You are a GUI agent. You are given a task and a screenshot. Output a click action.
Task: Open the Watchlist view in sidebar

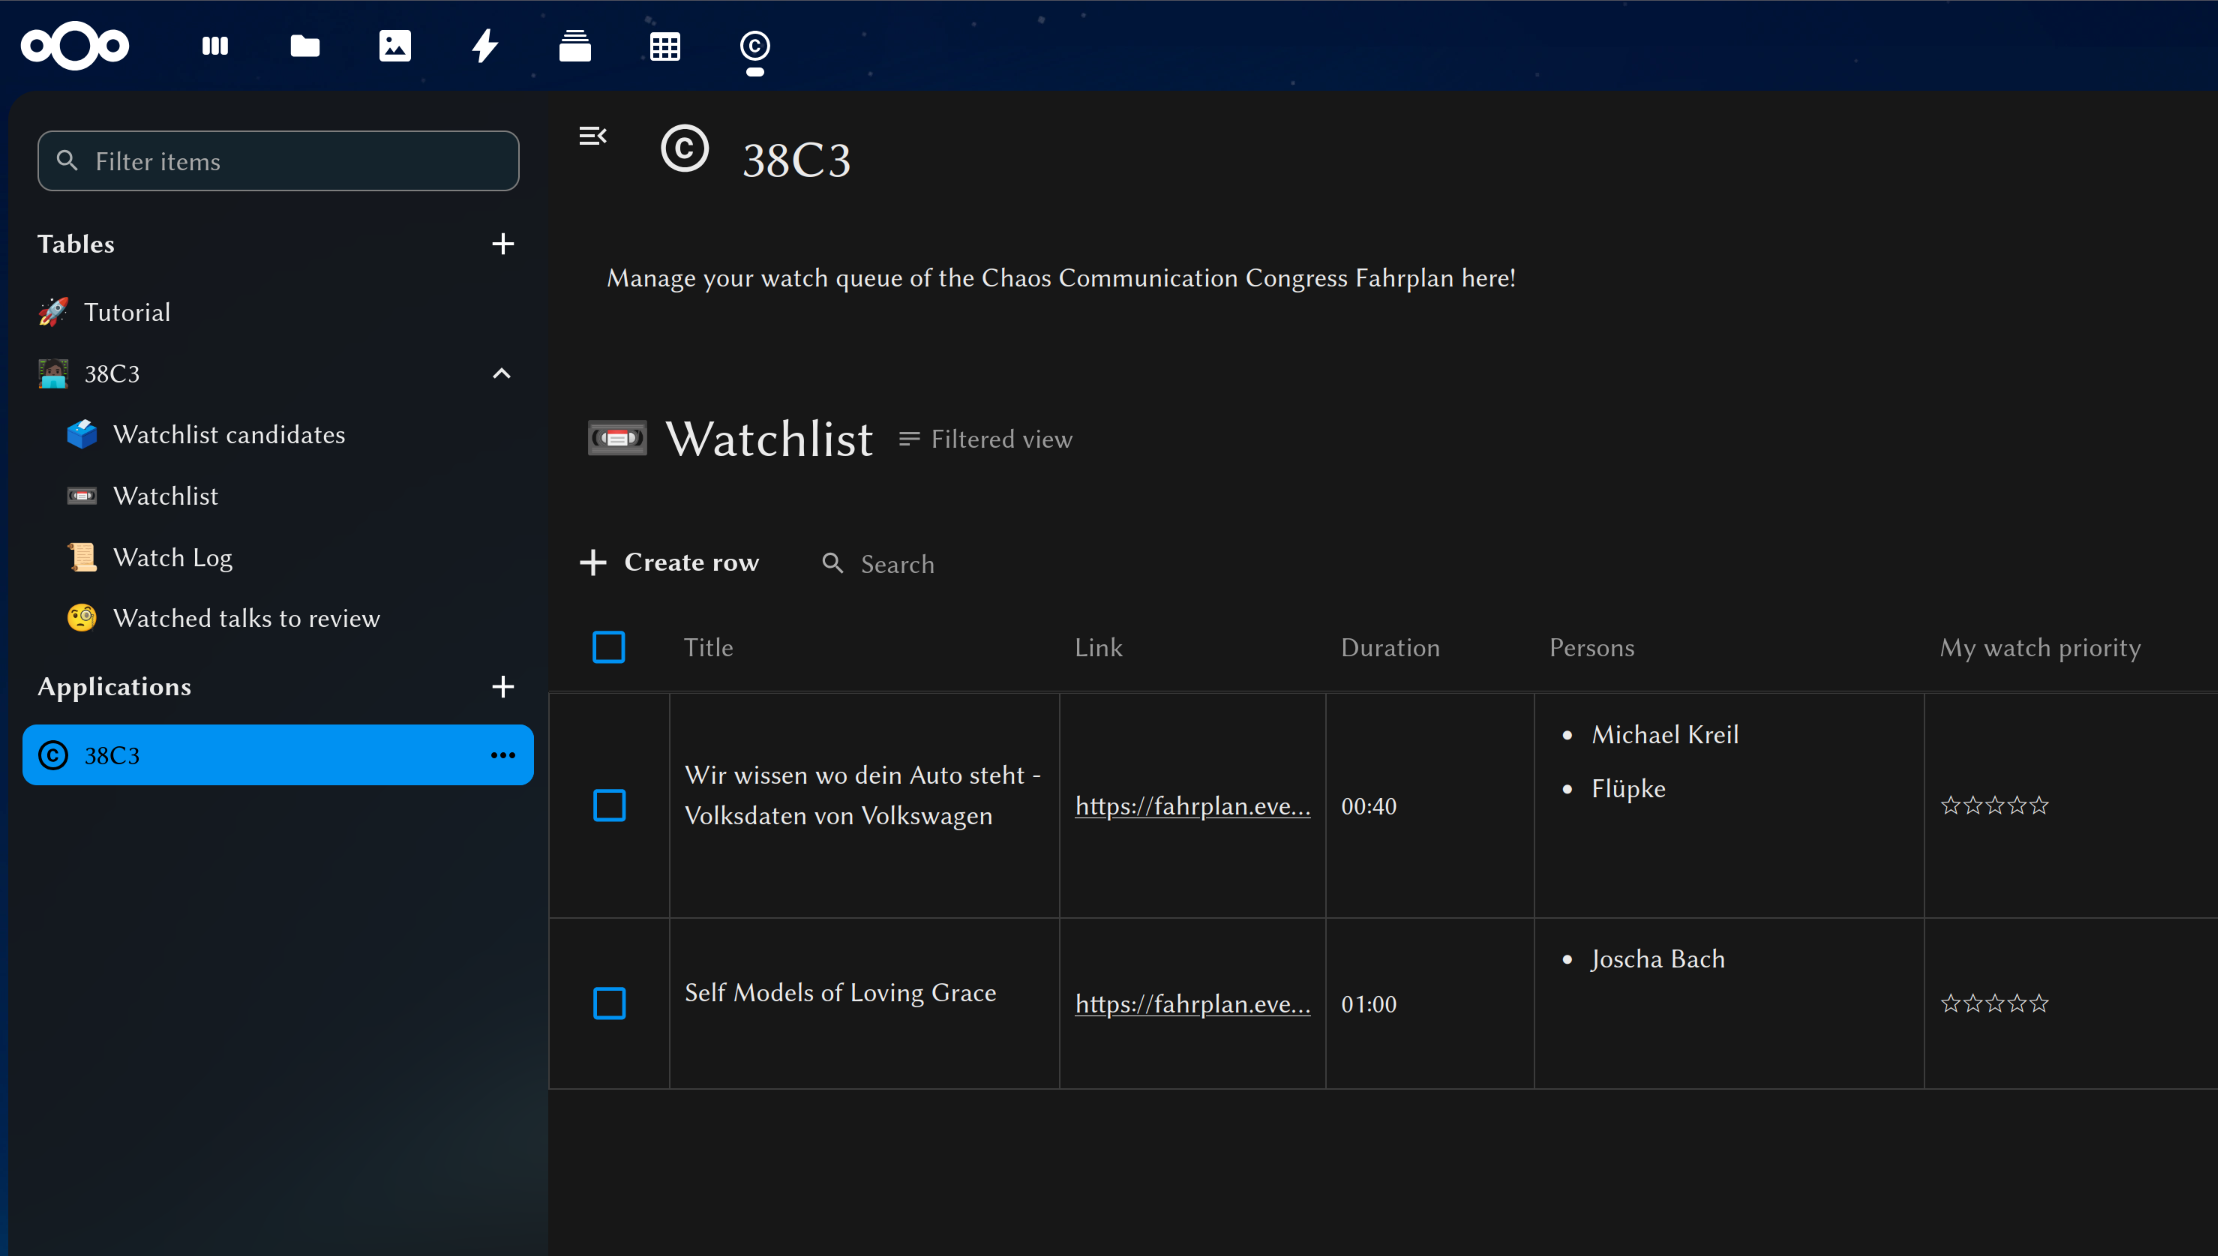tap(292, 496)
